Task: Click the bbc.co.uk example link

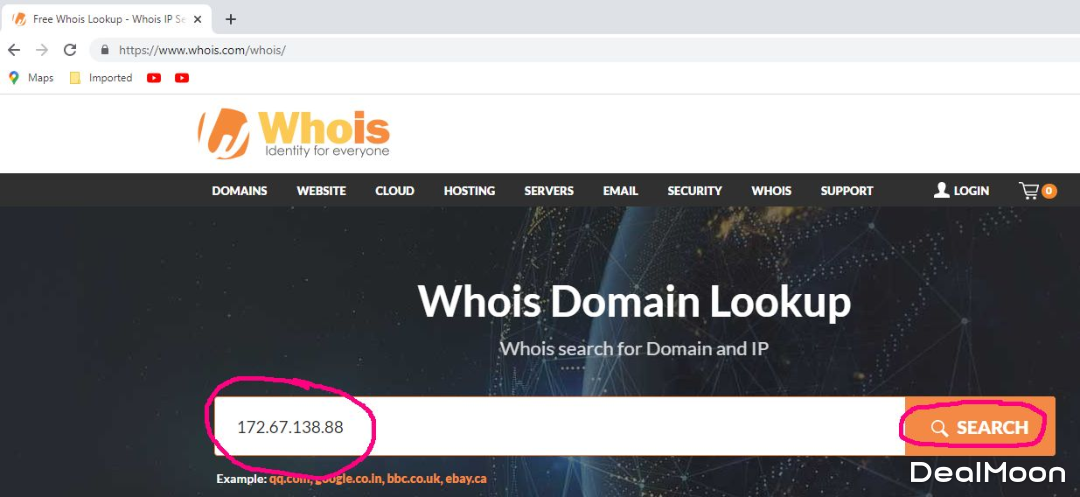Action: click(x=414, y=479)
